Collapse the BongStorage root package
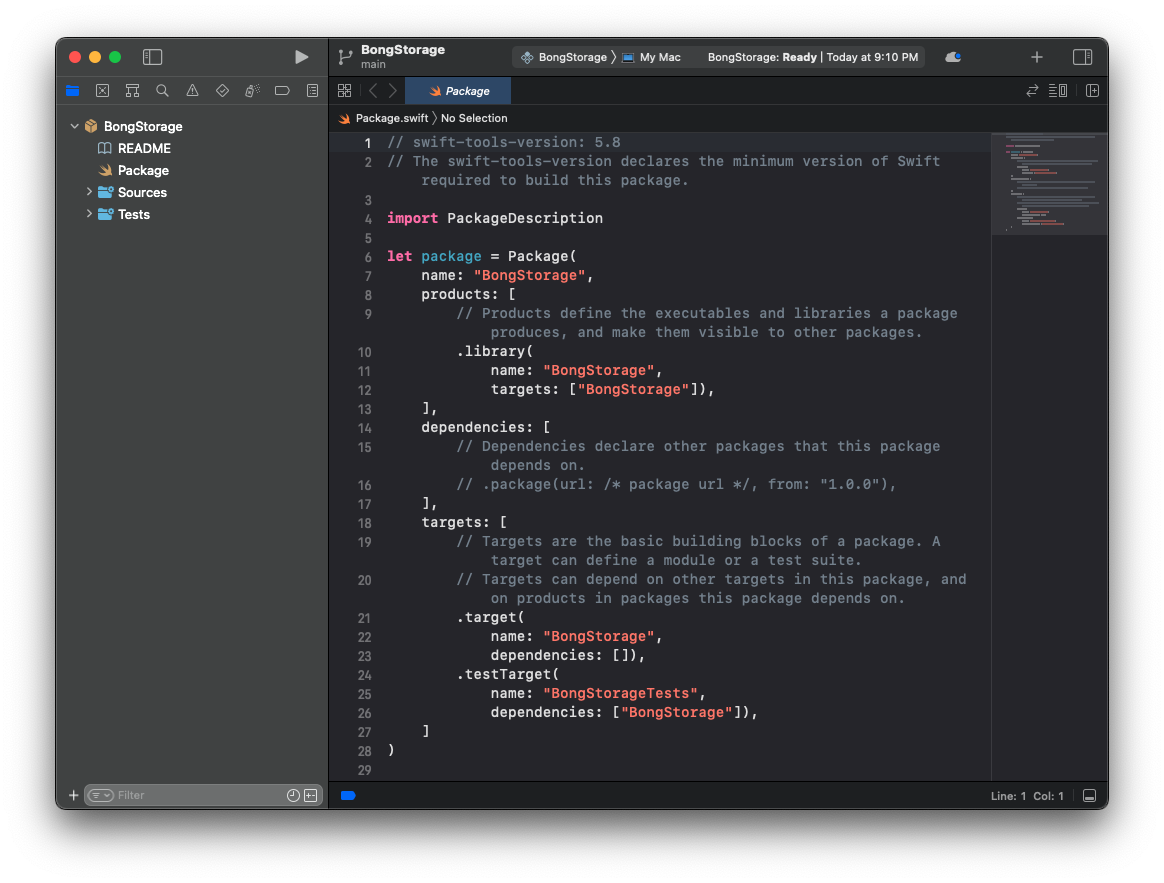The image size is (1164, 883). pos(74,126)
